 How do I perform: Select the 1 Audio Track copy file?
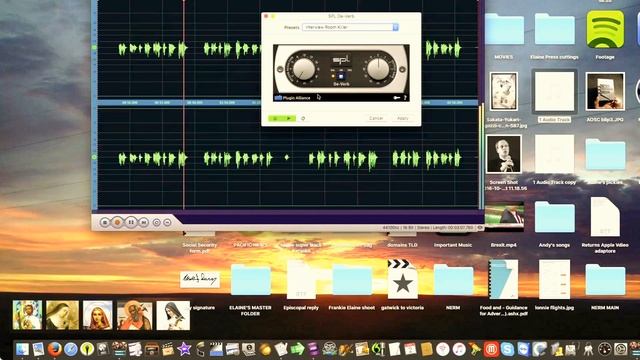[x=554, y=155]
